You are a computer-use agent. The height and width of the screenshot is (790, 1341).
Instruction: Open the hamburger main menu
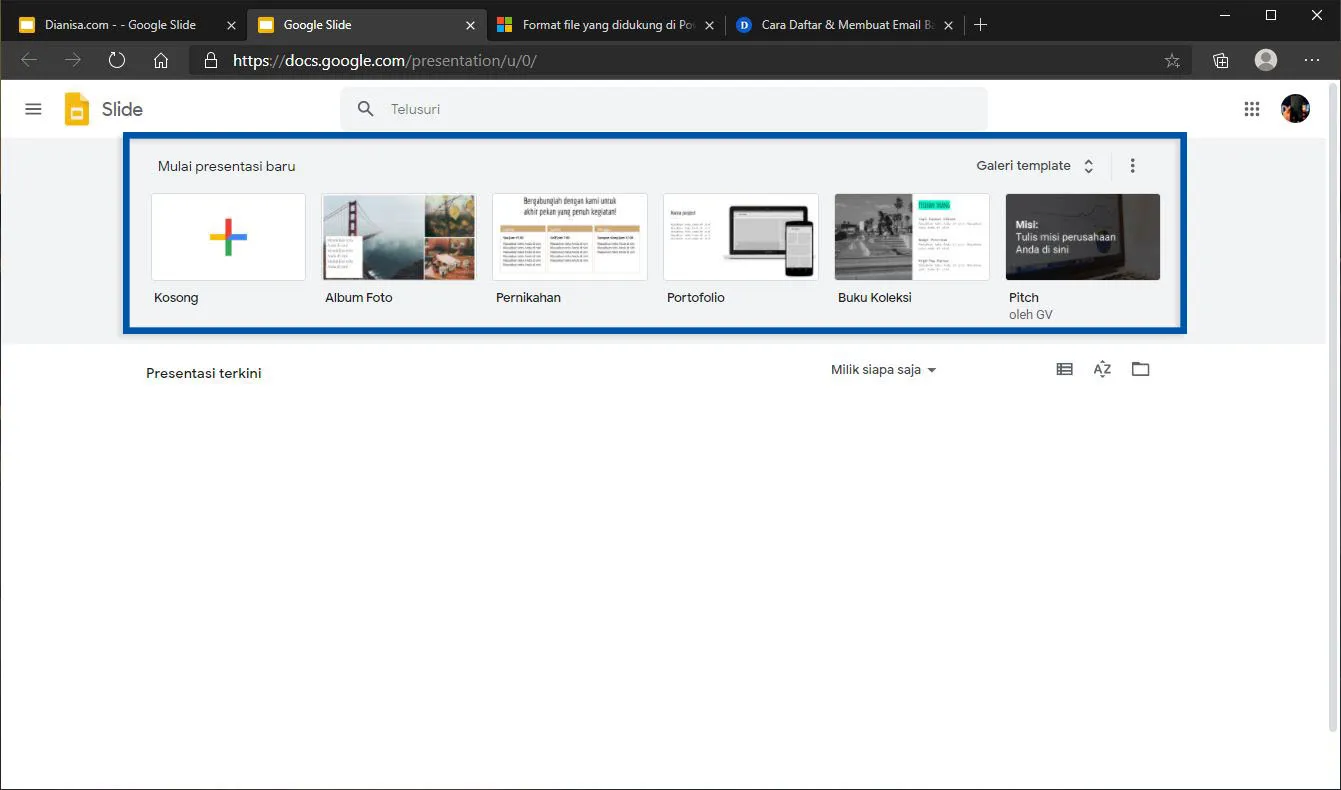coord(33,108)
